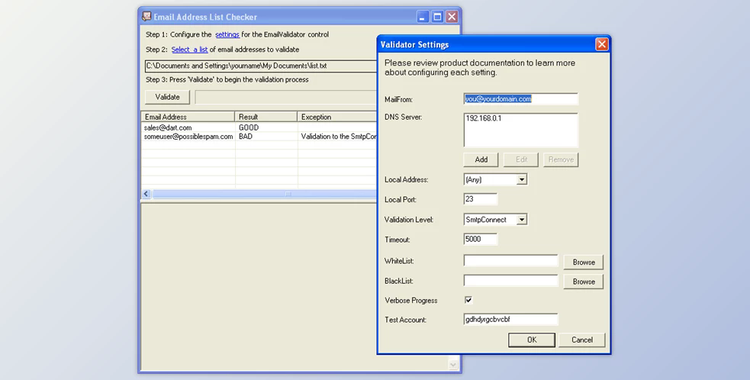Open the Local Address dropdown
The height and width of the screenshot is (380, 750).
point(522,179)
